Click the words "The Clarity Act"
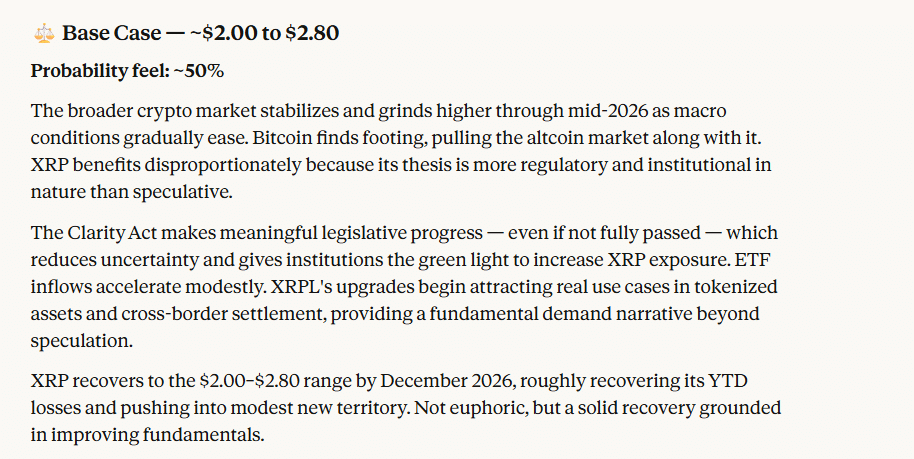 coord(88,233)
